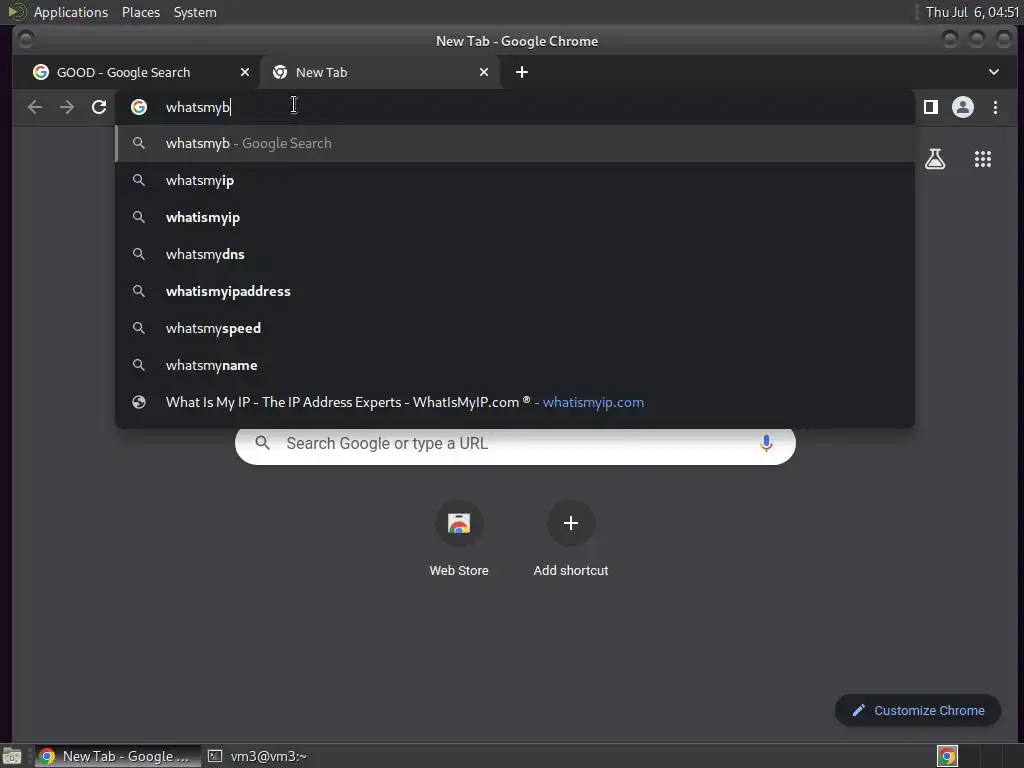Open a new tab with the plus button
This screenshot has width=1024, height=768.
click(522, 72)
